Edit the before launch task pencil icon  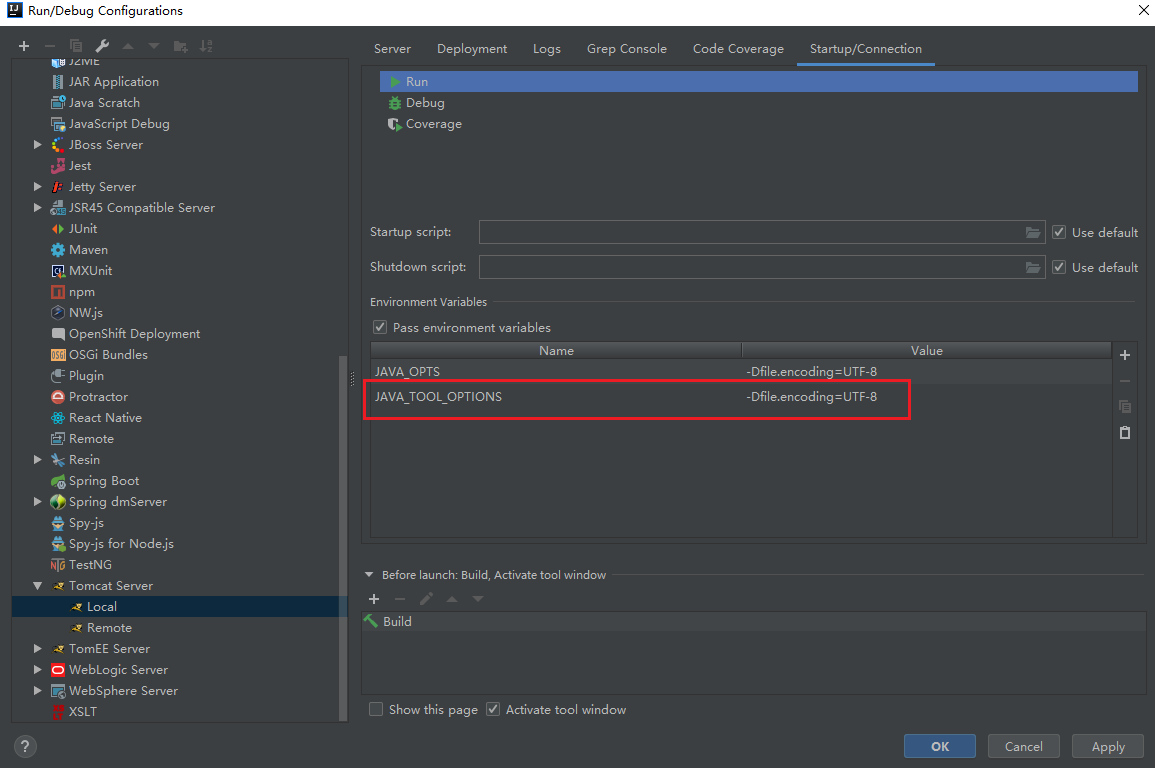[426, 599]
